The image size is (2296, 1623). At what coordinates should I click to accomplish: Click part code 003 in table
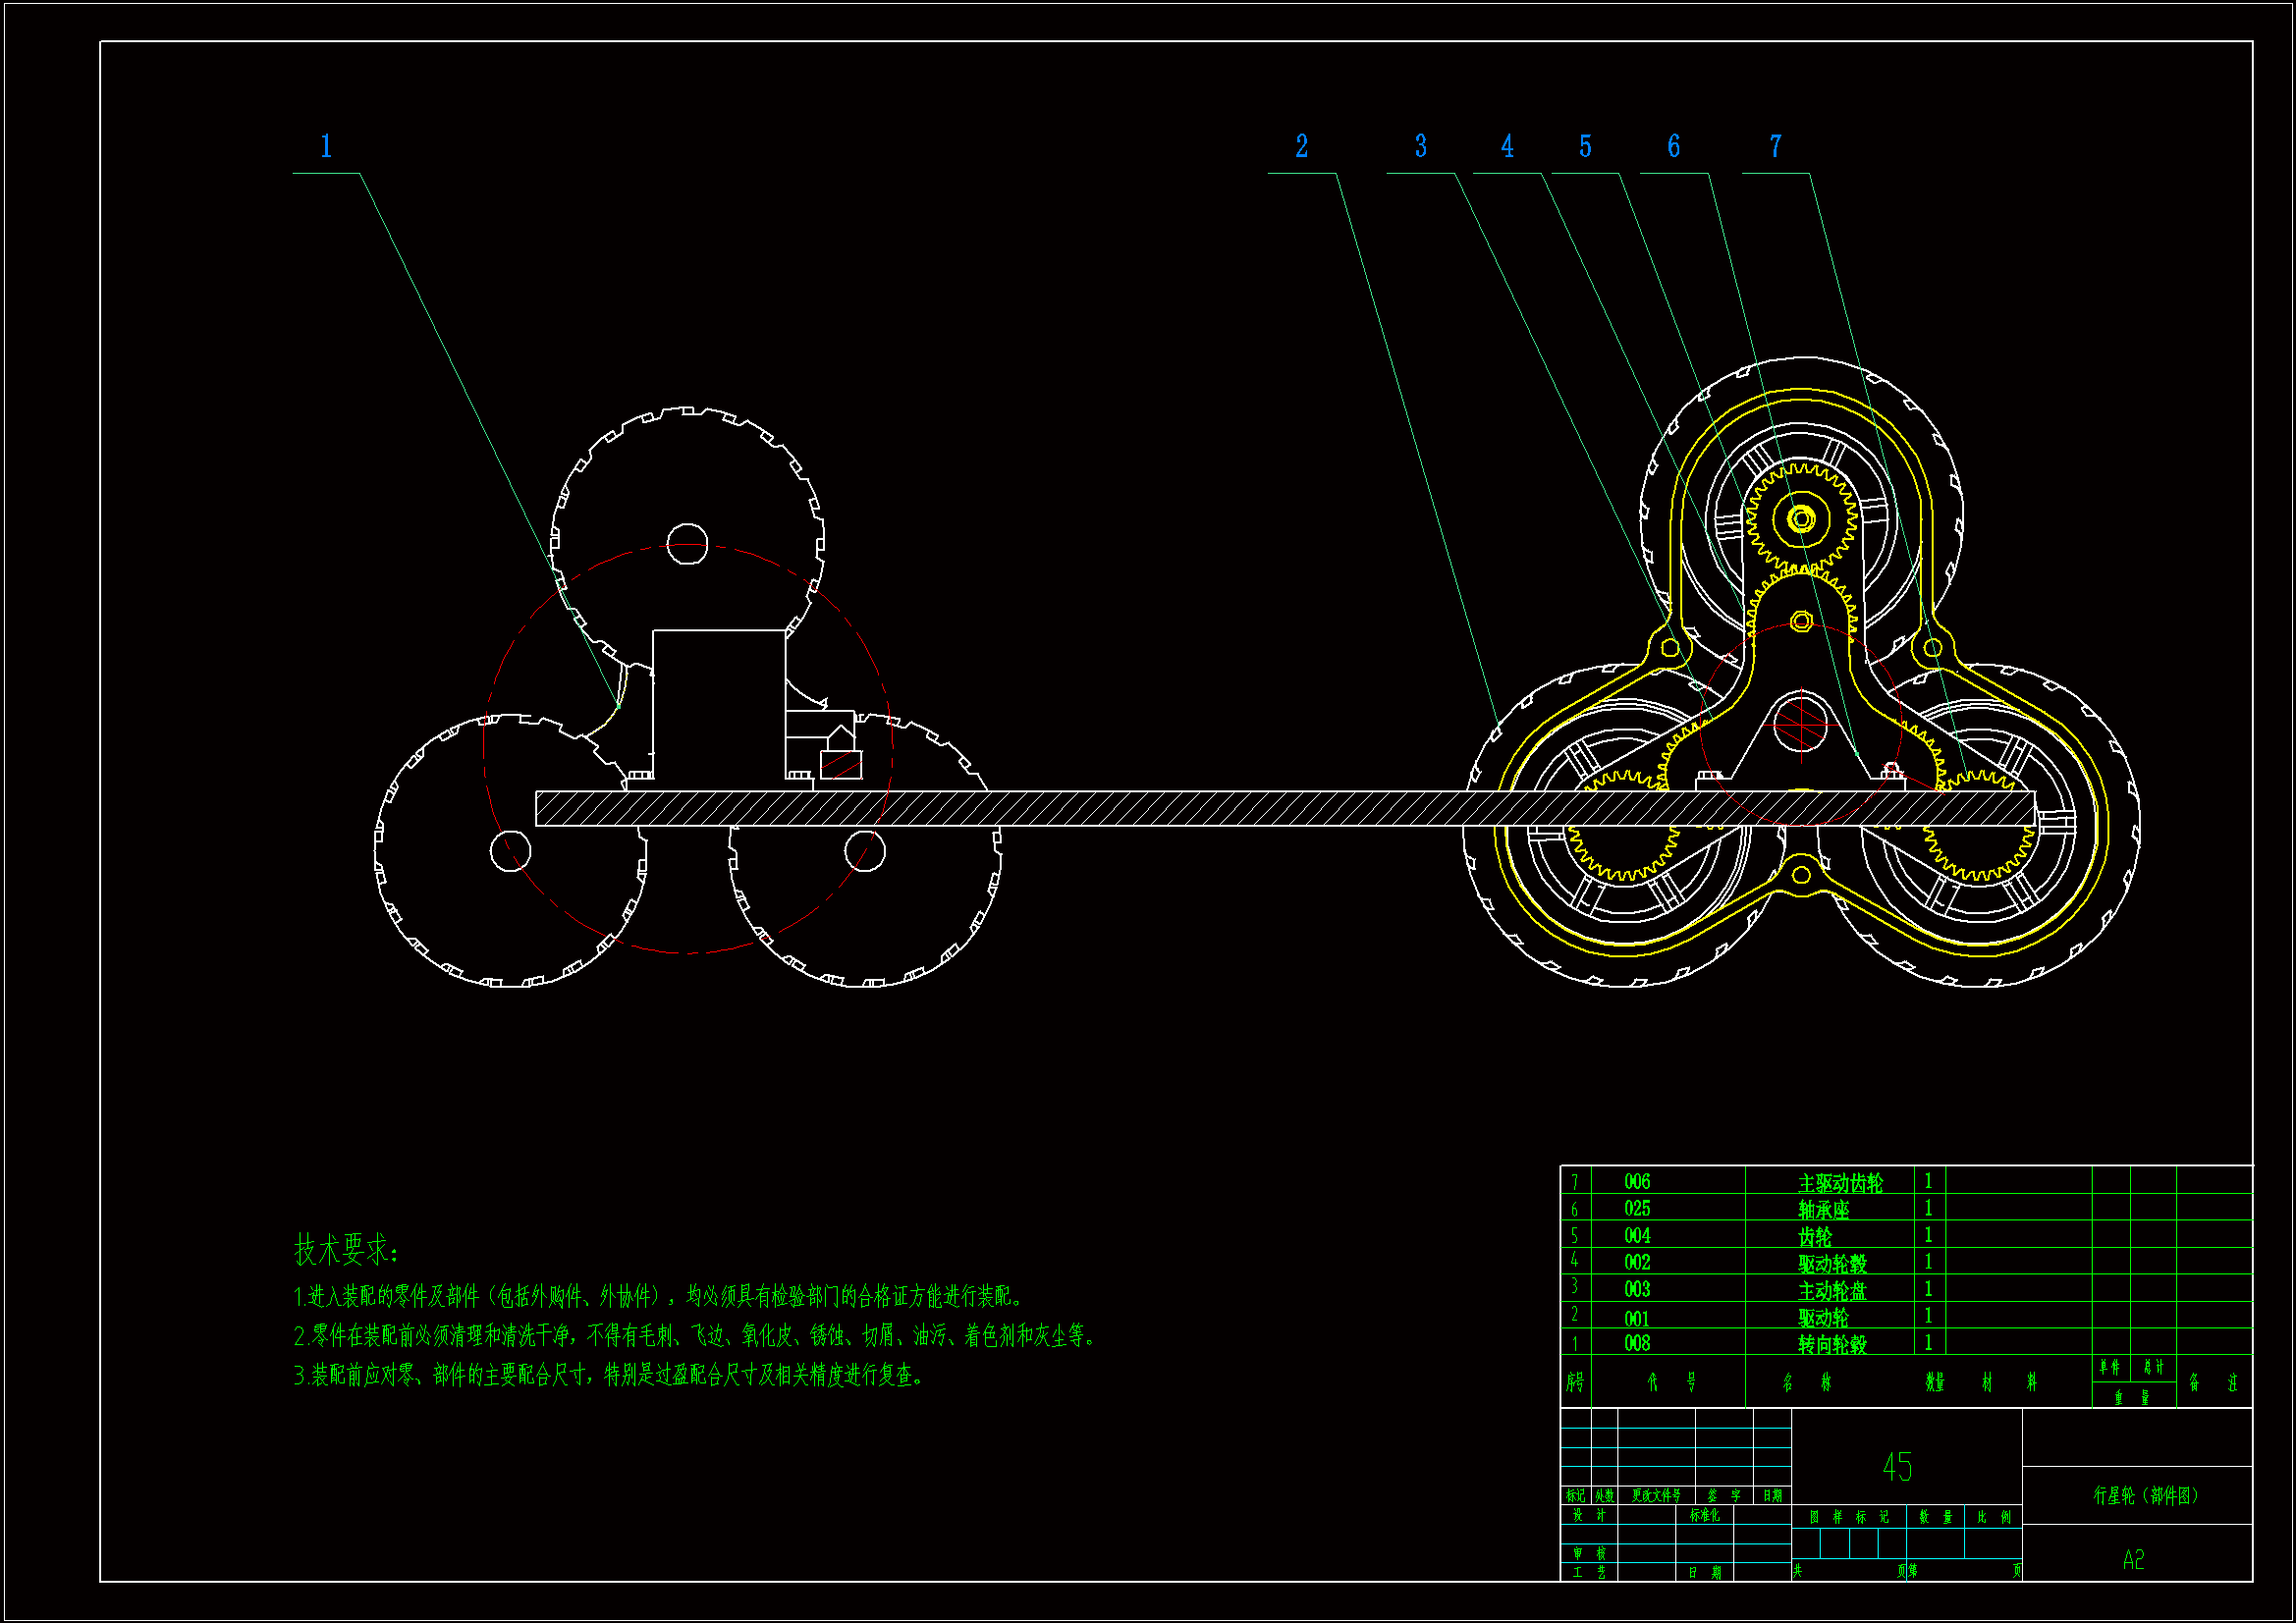tap(1637, 1290)
